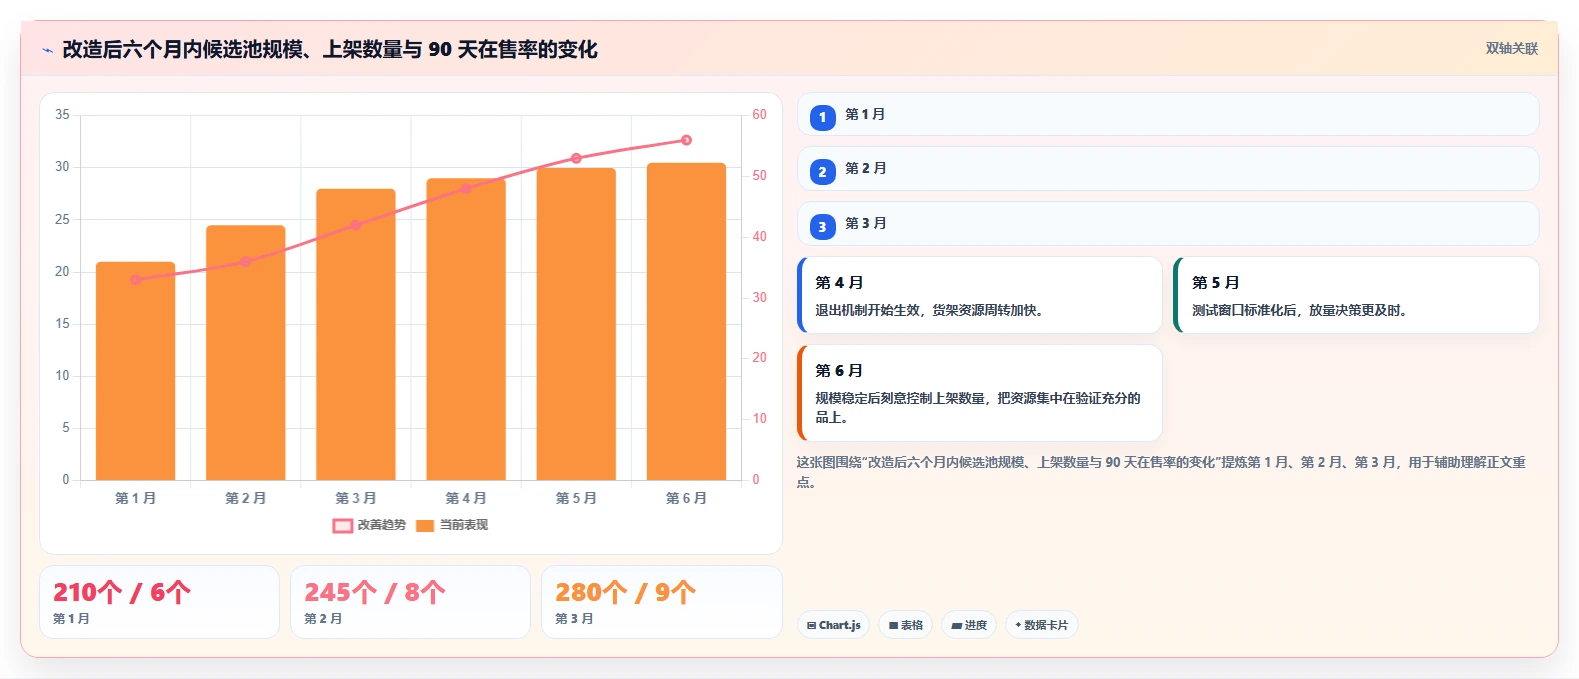Click the trend line point above 第 1 月

coord(136,280)
